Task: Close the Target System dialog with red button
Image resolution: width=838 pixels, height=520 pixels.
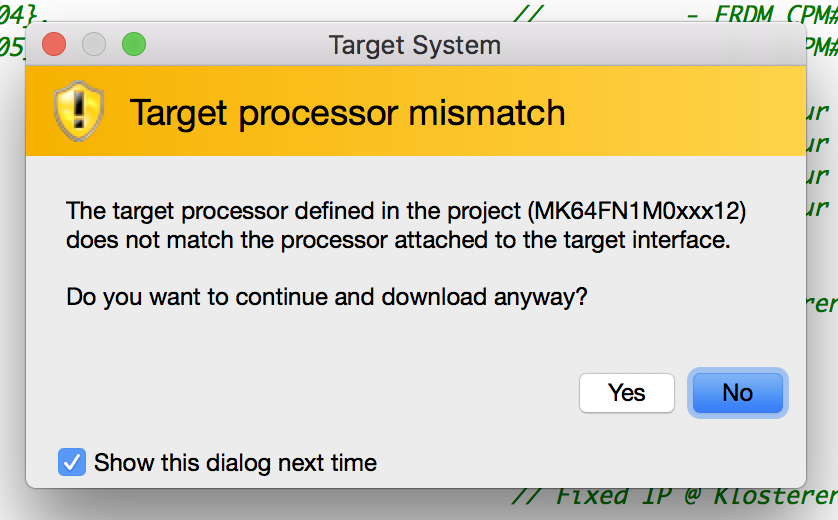Action: 54,44
